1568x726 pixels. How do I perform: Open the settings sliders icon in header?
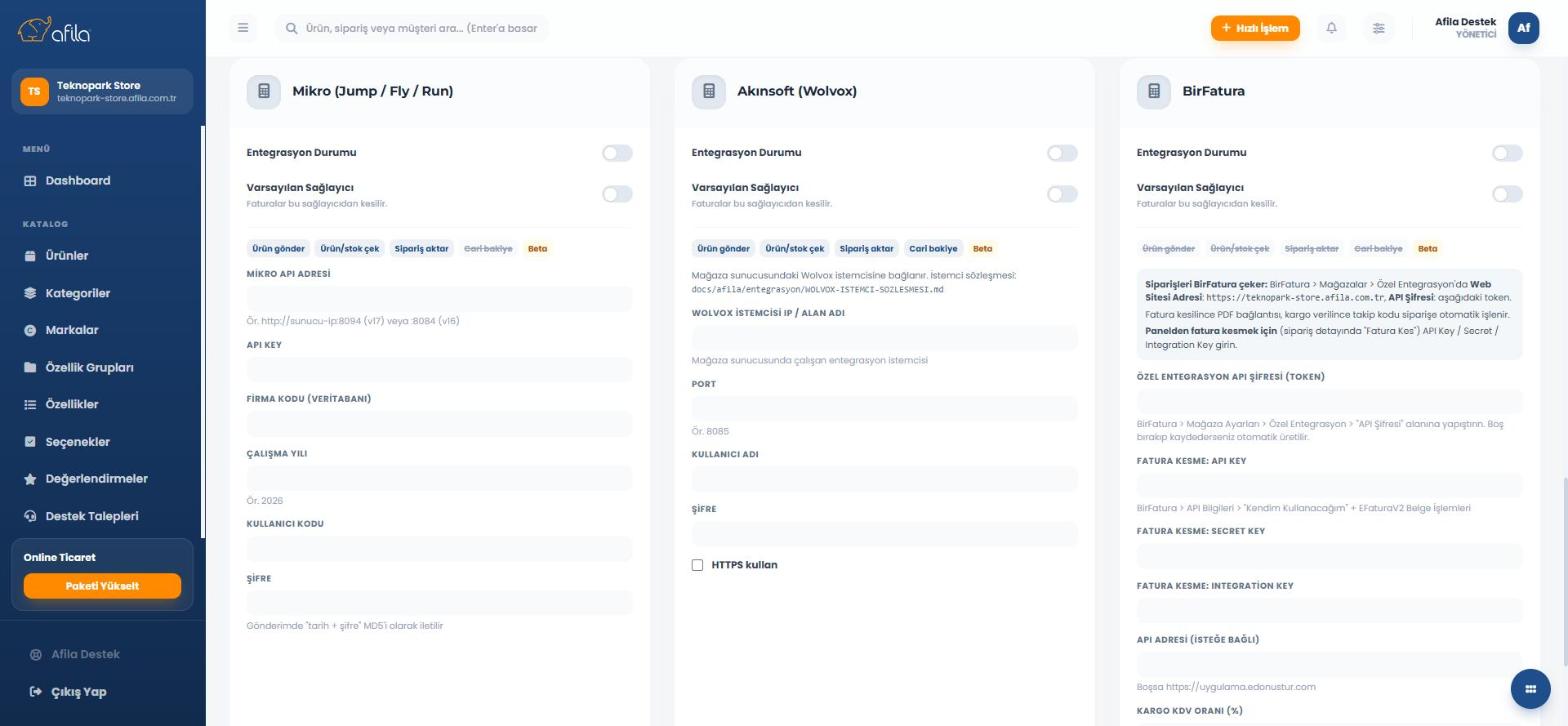pos(1378,28)
